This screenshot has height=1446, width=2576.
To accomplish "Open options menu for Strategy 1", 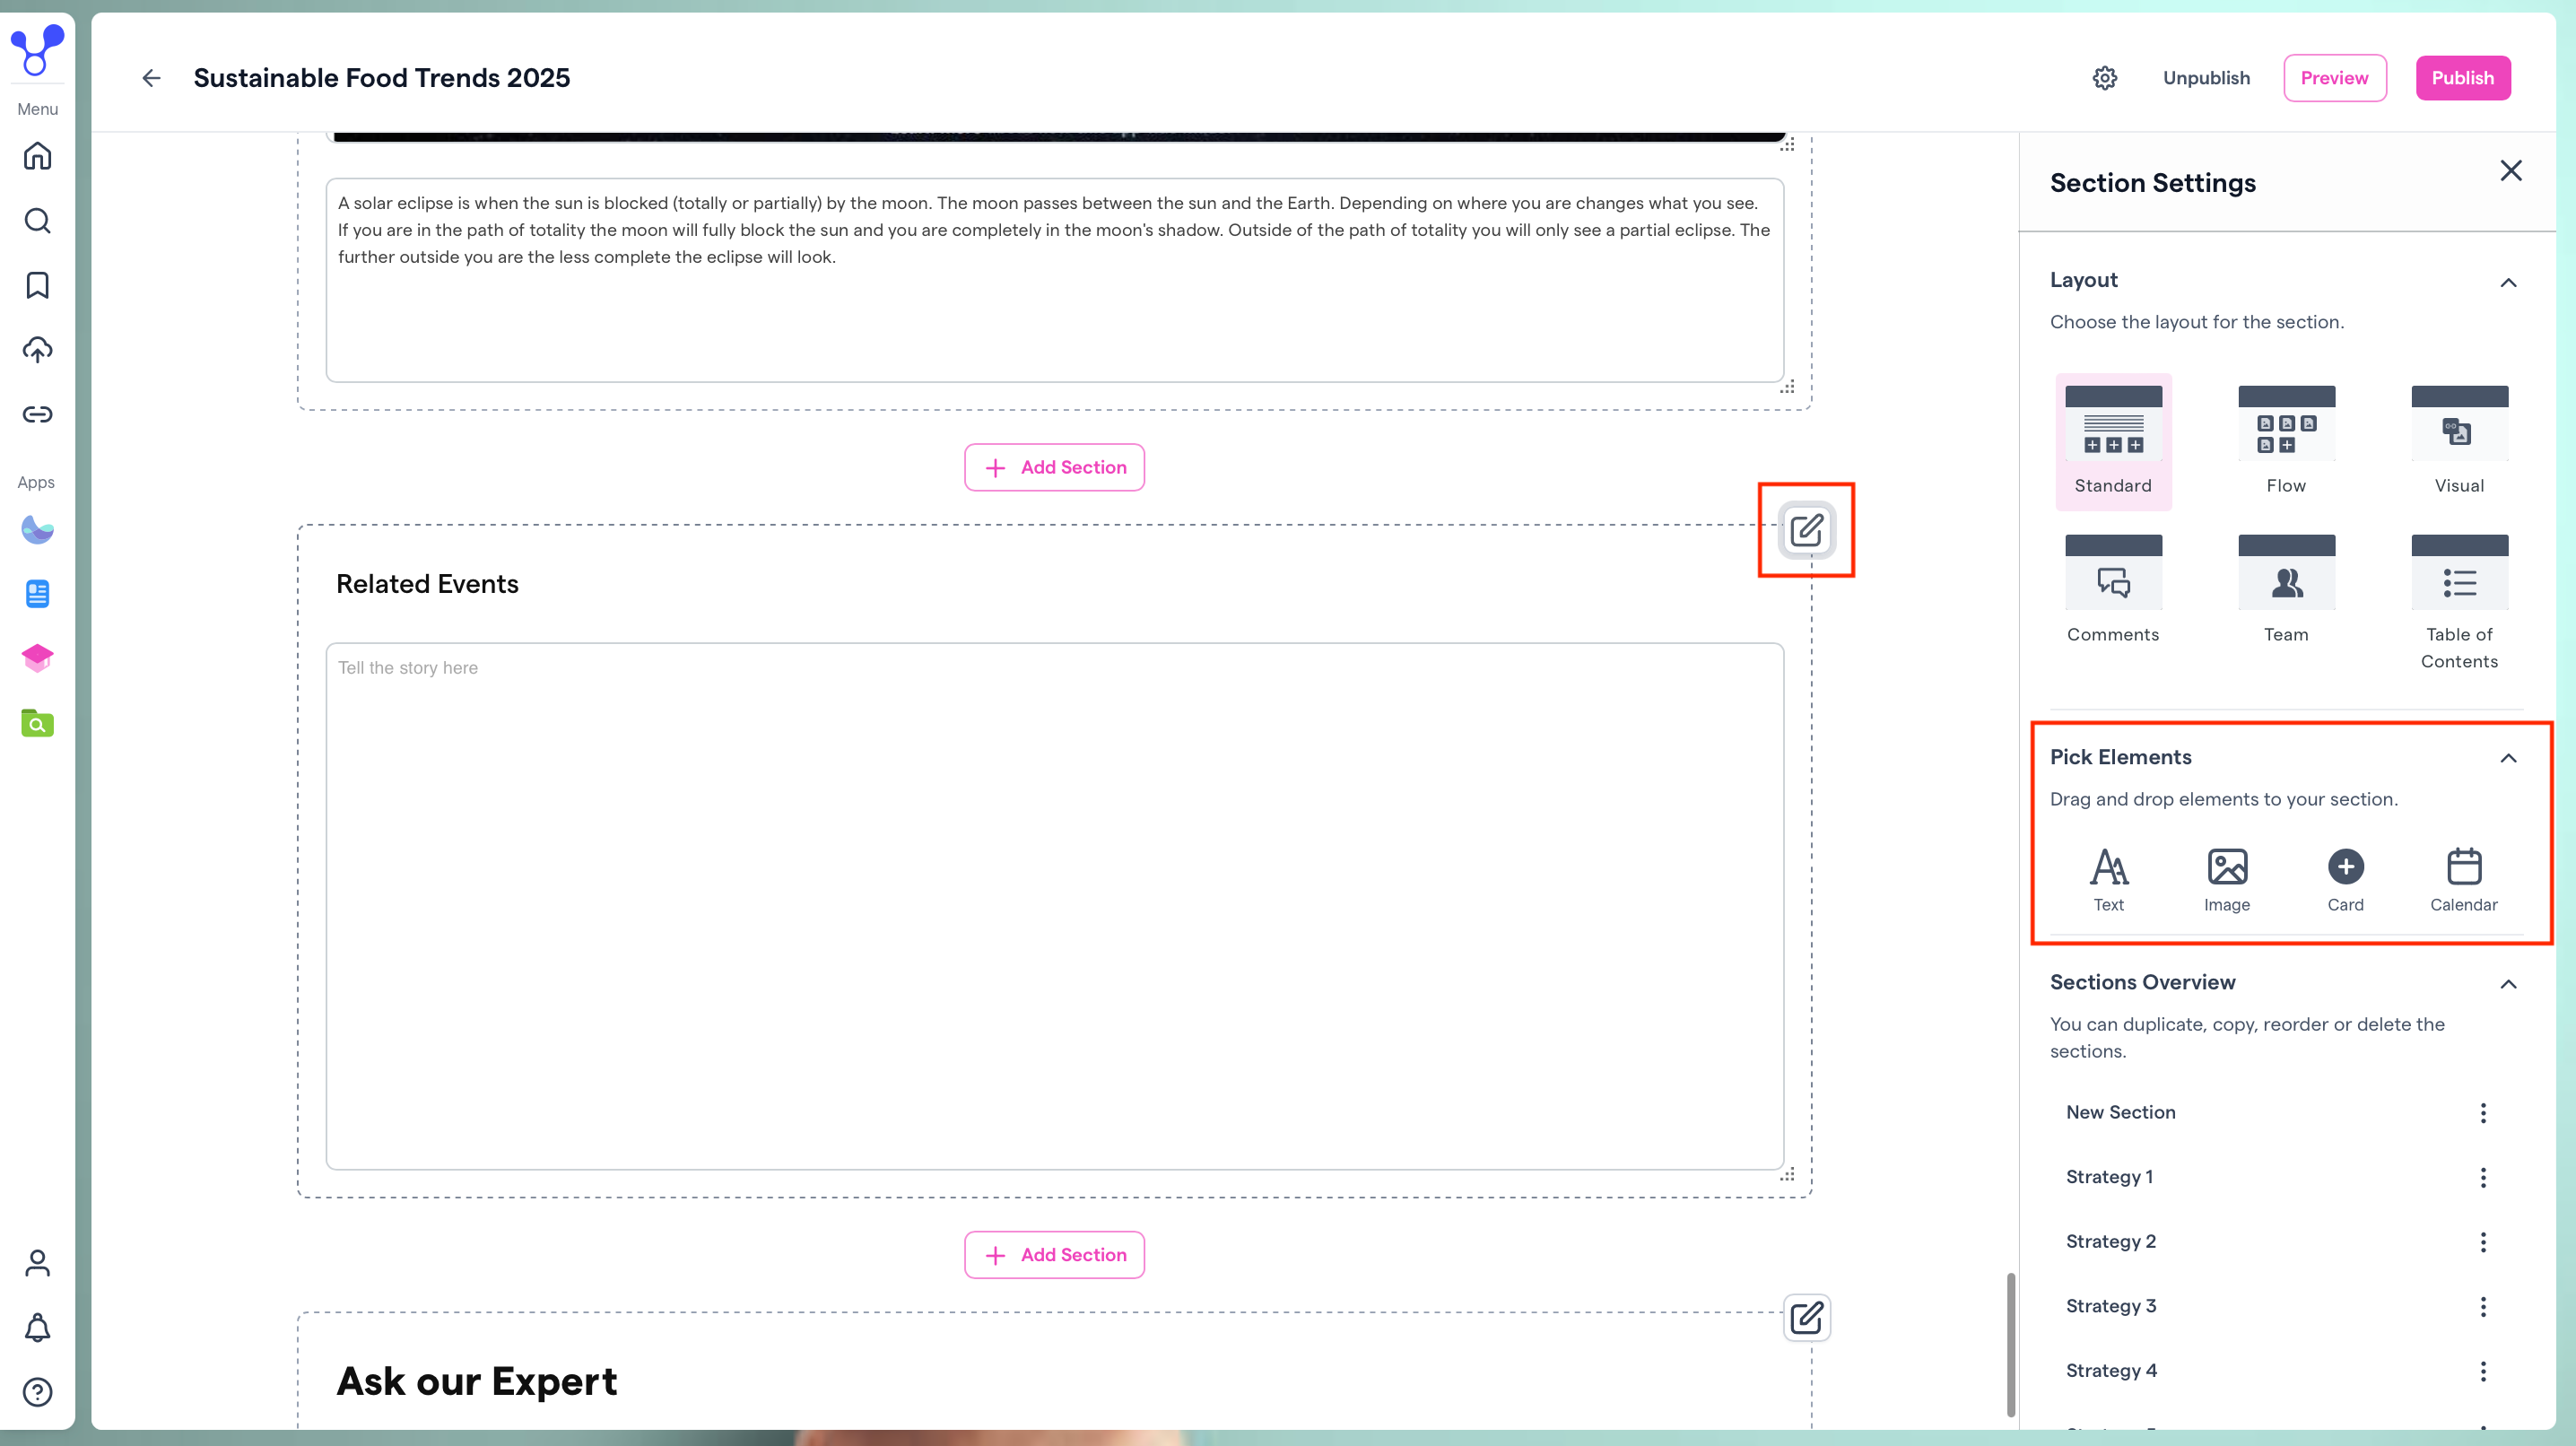I will (x=2482, y=1178).
